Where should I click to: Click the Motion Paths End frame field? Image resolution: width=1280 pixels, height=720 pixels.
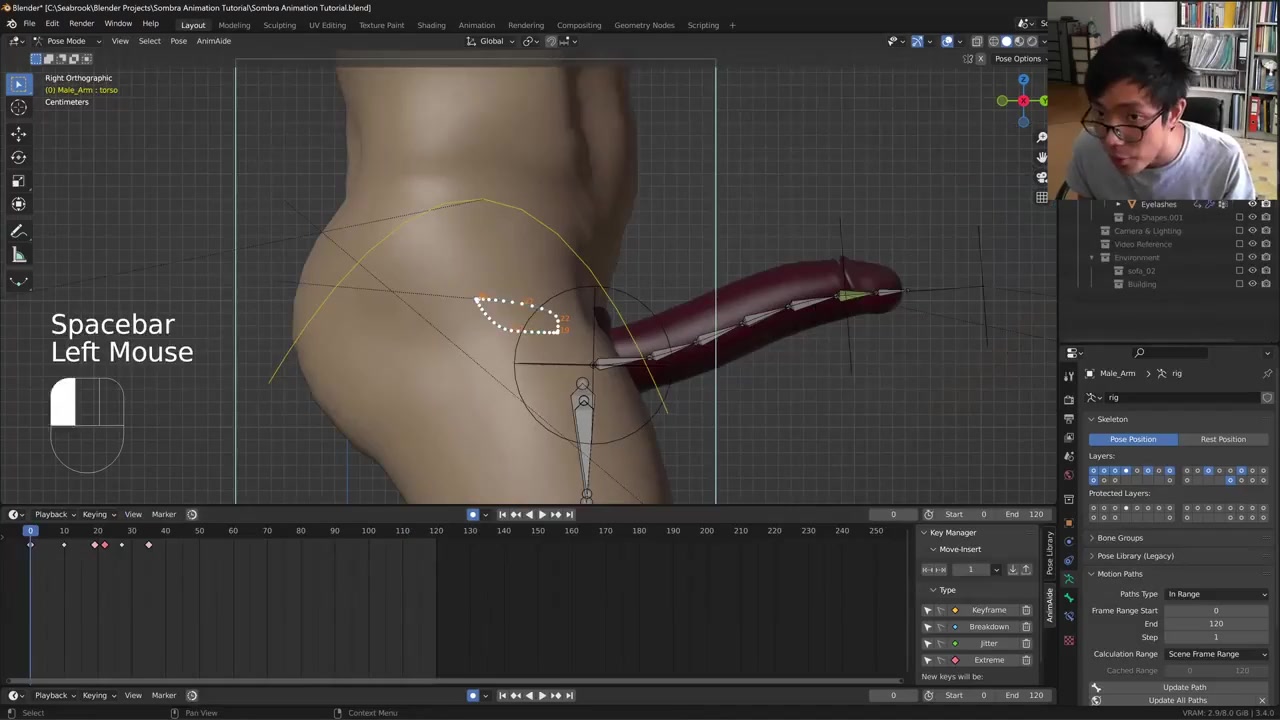(1216, 624)
